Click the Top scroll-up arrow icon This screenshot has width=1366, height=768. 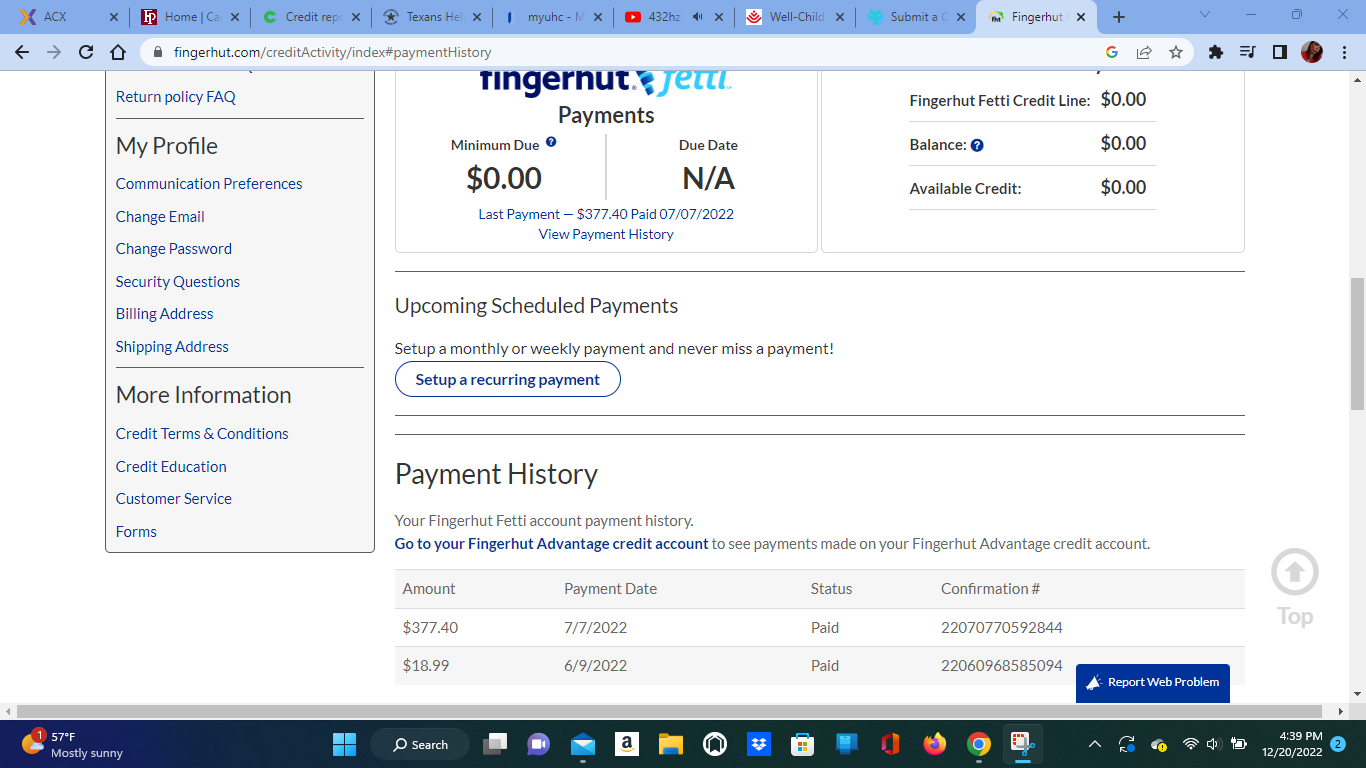tap(1294, 573)
